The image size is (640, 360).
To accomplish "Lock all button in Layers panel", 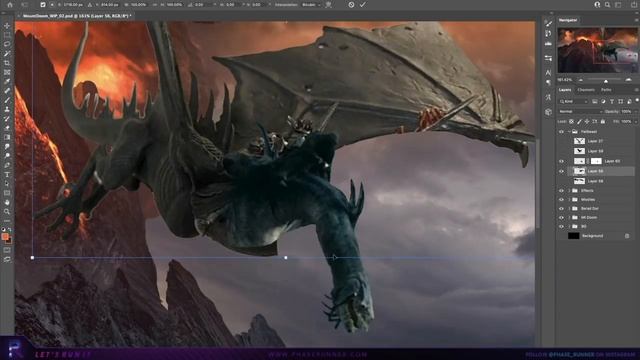I will pos(603,122).
